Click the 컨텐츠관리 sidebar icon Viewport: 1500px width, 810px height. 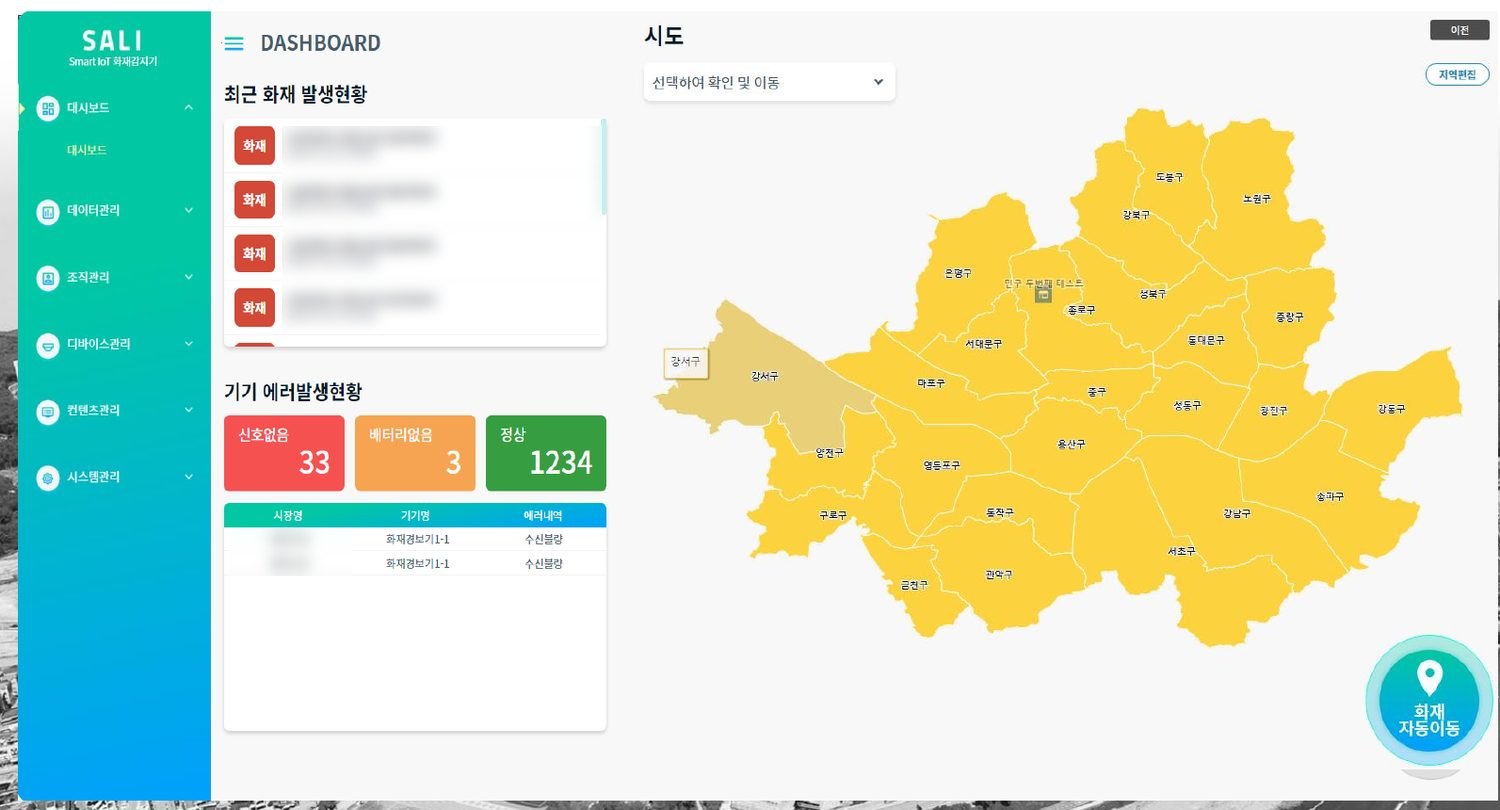point(48,411)
